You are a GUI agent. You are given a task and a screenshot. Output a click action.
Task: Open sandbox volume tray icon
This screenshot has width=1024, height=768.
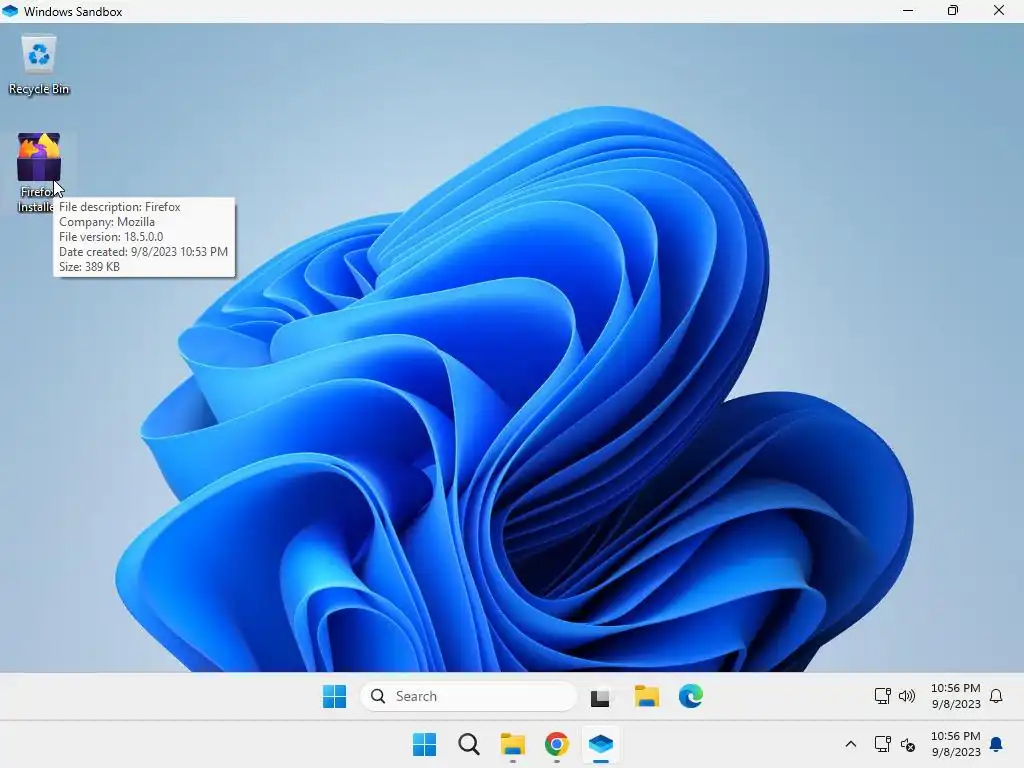[906, 696]
